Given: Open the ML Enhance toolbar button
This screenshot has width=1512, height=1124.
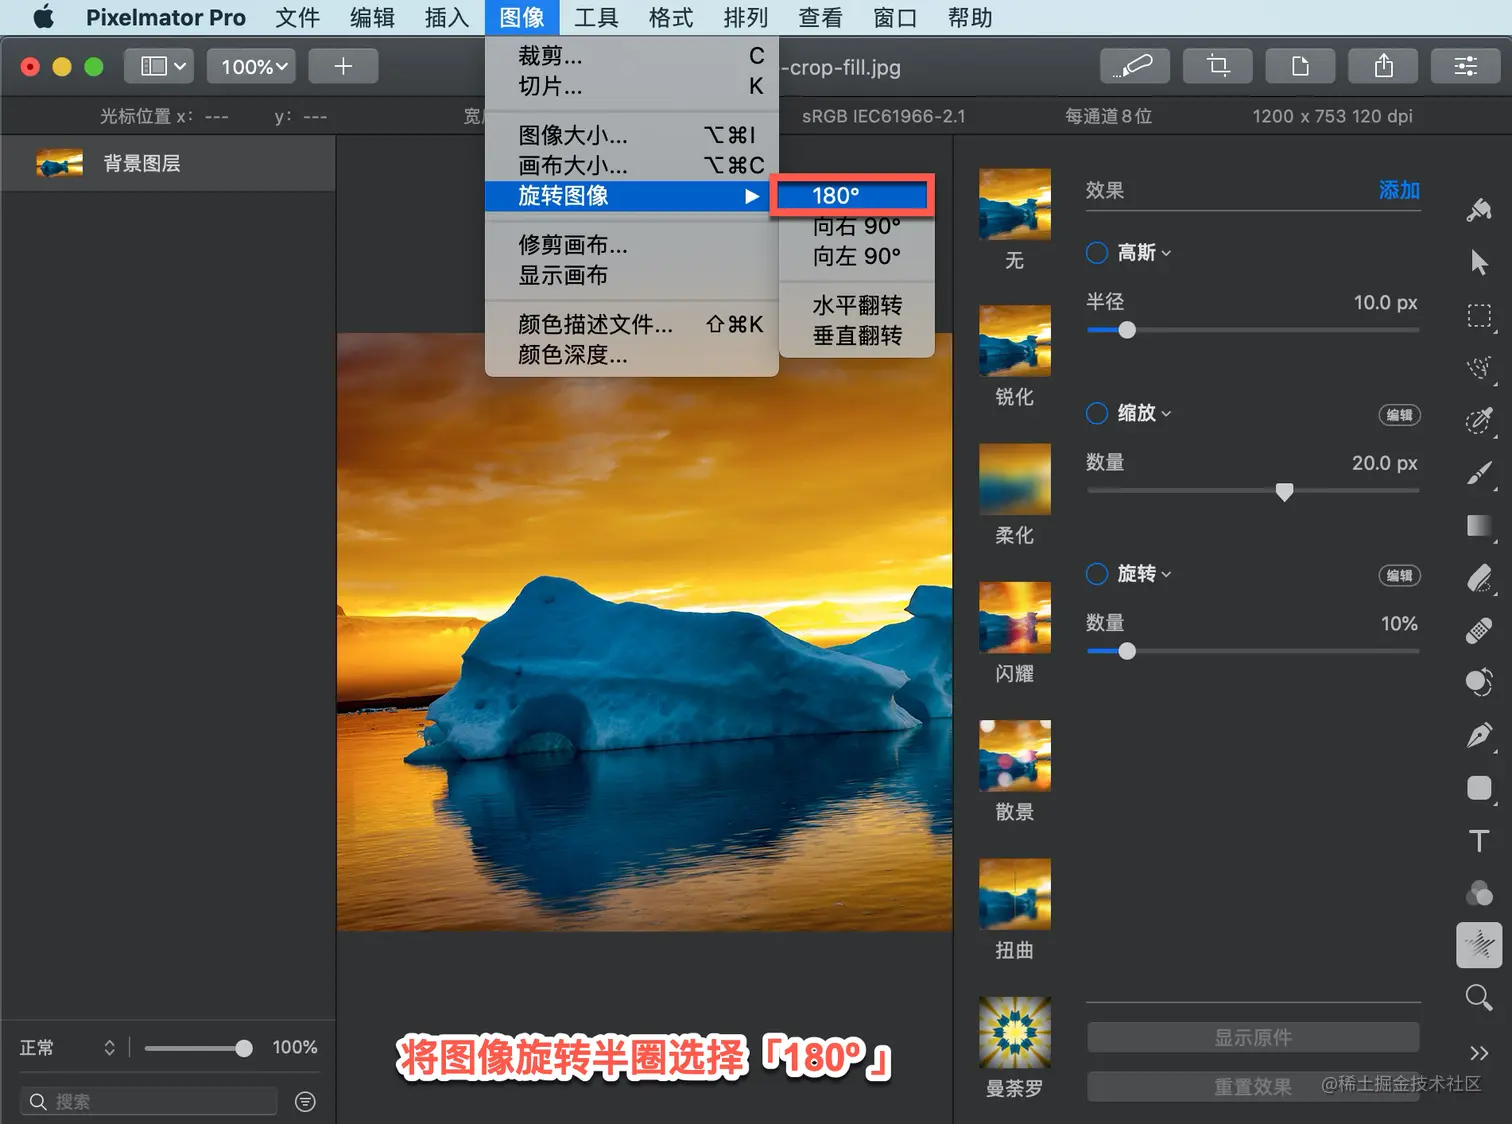Looking at the screenshot, I should coord(1135,66).
